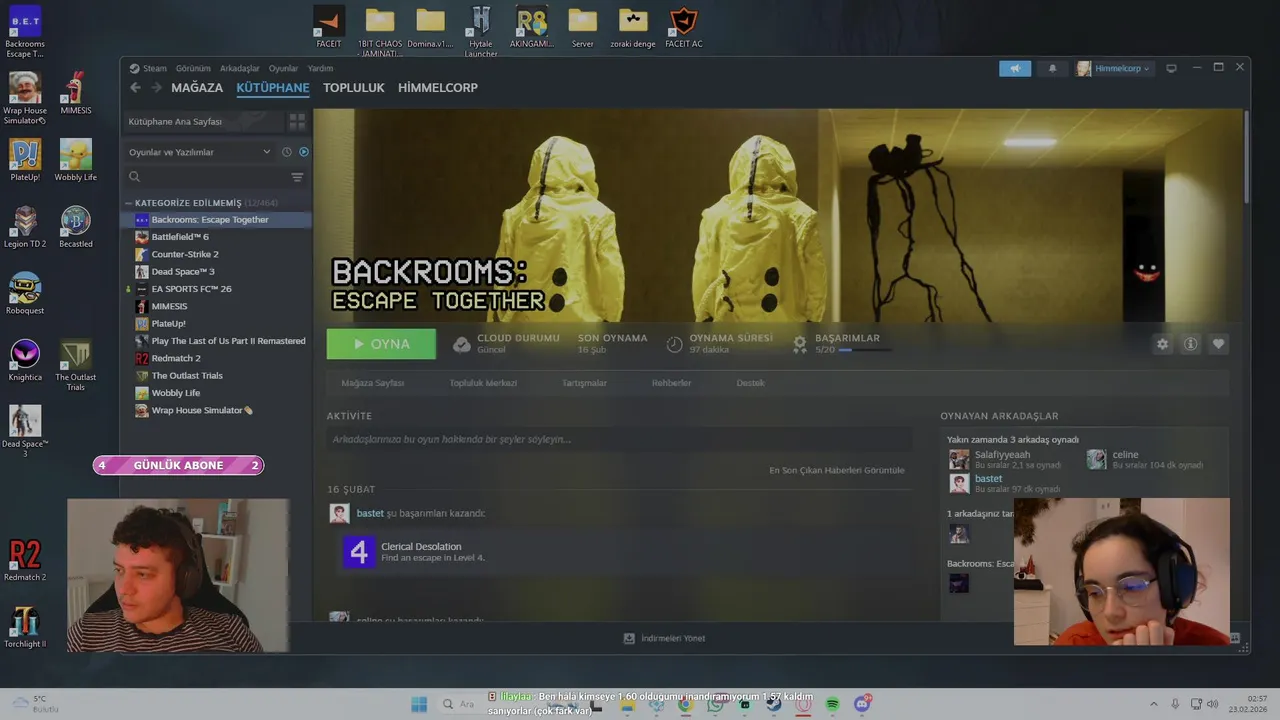Switch to library grid view icon
This screenshot has height=720, width=1280.
click(297, 121)
